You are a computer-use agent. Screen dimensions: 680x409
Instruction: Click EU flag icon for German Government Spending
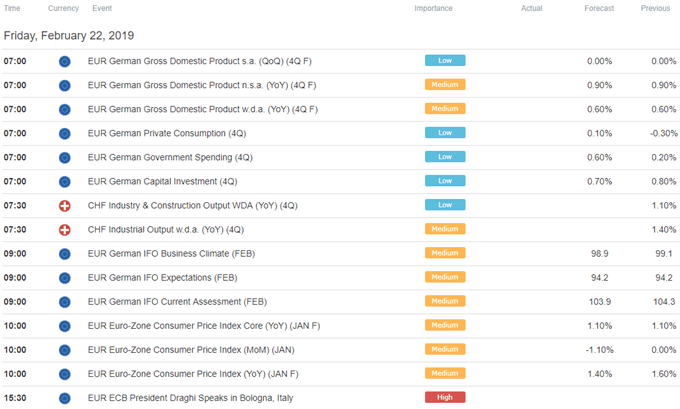coord(65,158)
